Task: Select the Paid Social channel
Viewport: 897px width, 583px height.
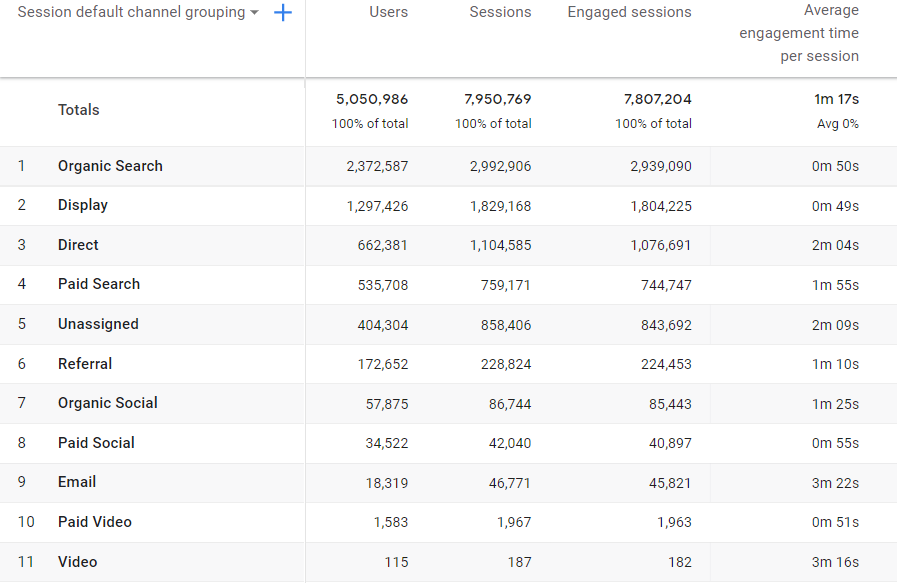Action: 96,443
